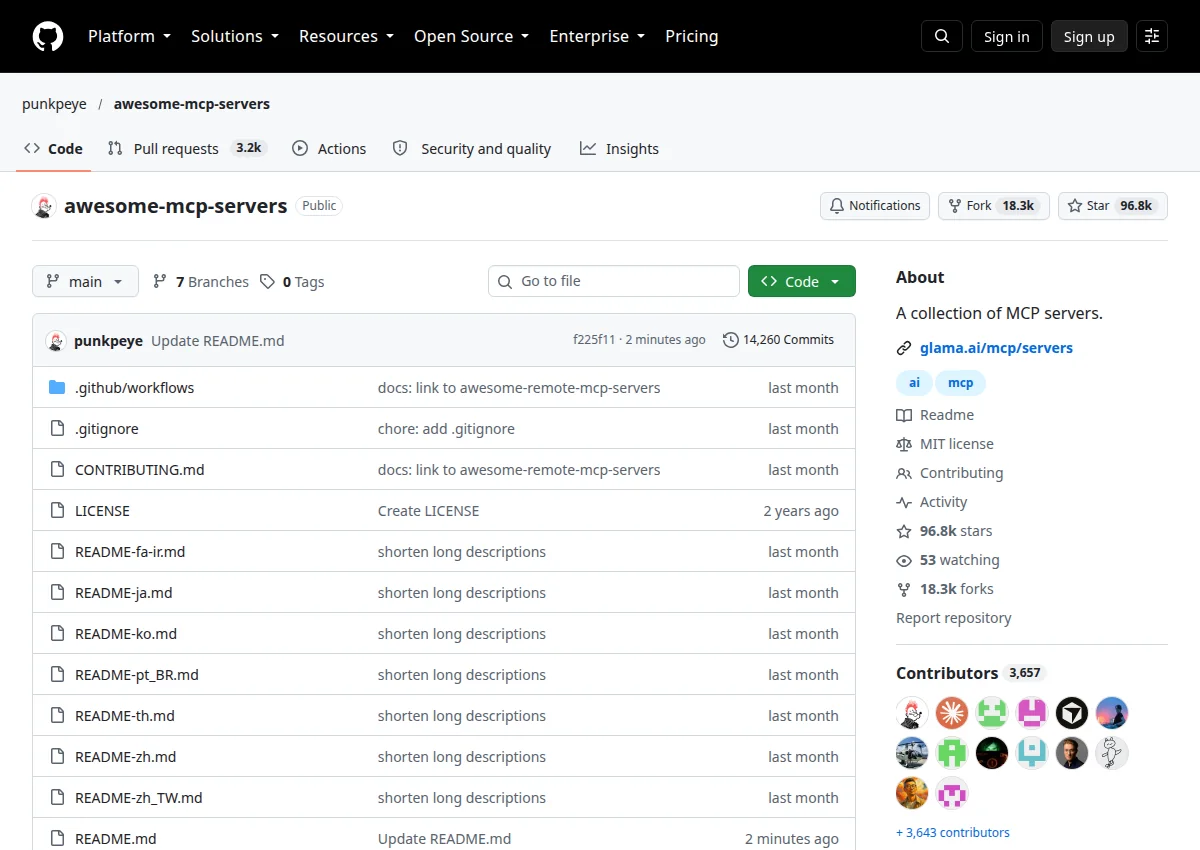Viewport: 1200px width, 850px height.
Task: Expand the Resources menu
Action: pyautogui.click(x=346, y=36)
